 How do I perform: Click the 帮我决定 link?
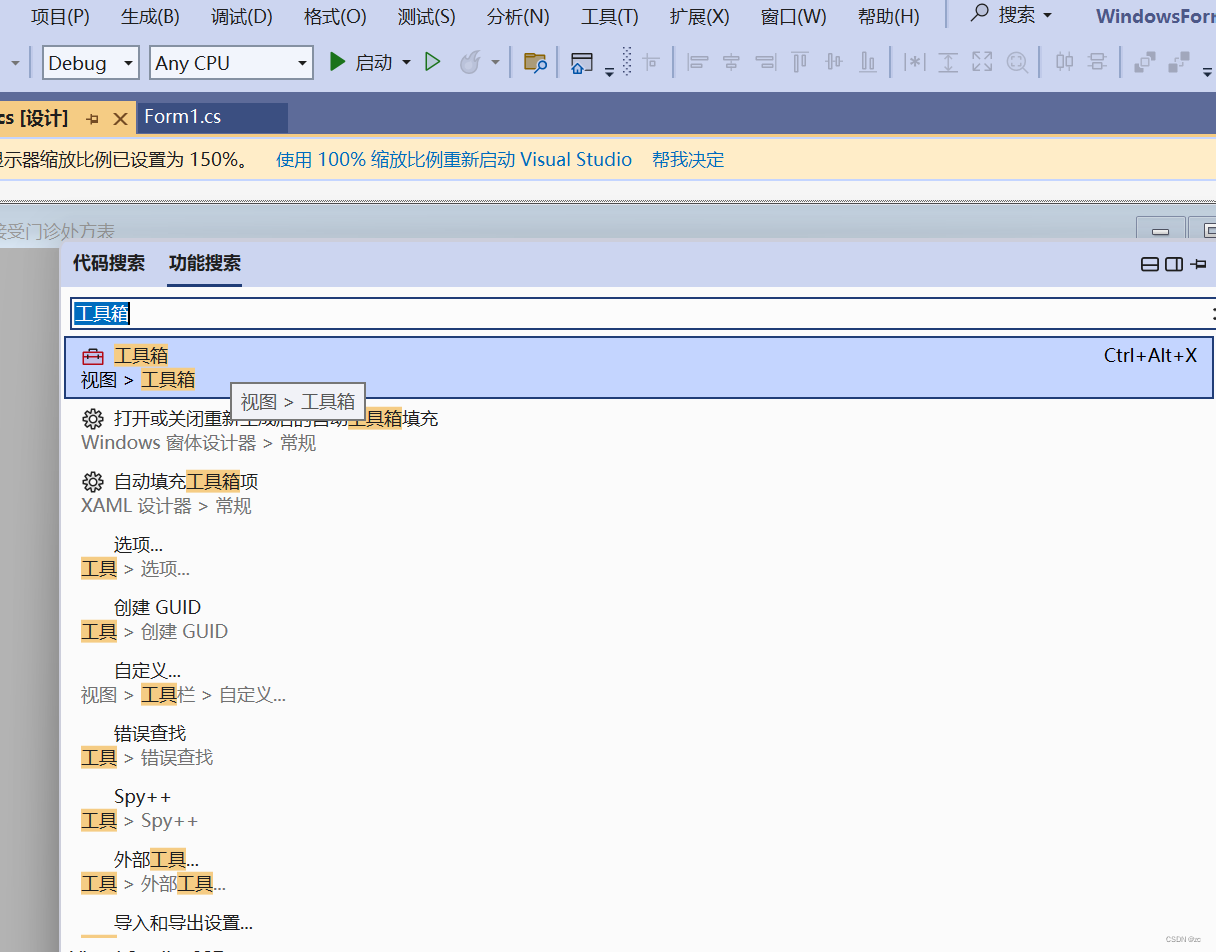point(688,159)
